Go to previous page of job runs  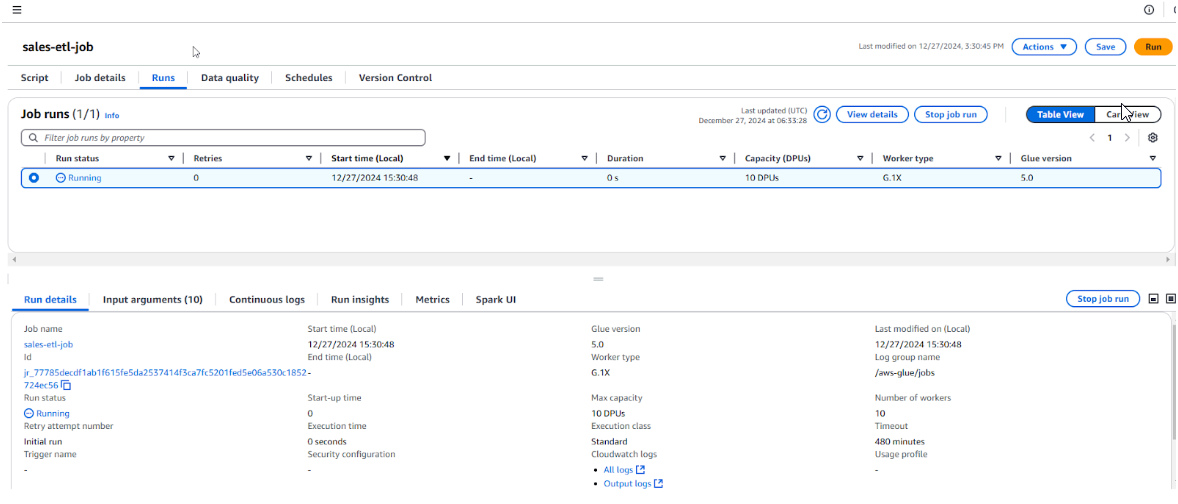1092,138
